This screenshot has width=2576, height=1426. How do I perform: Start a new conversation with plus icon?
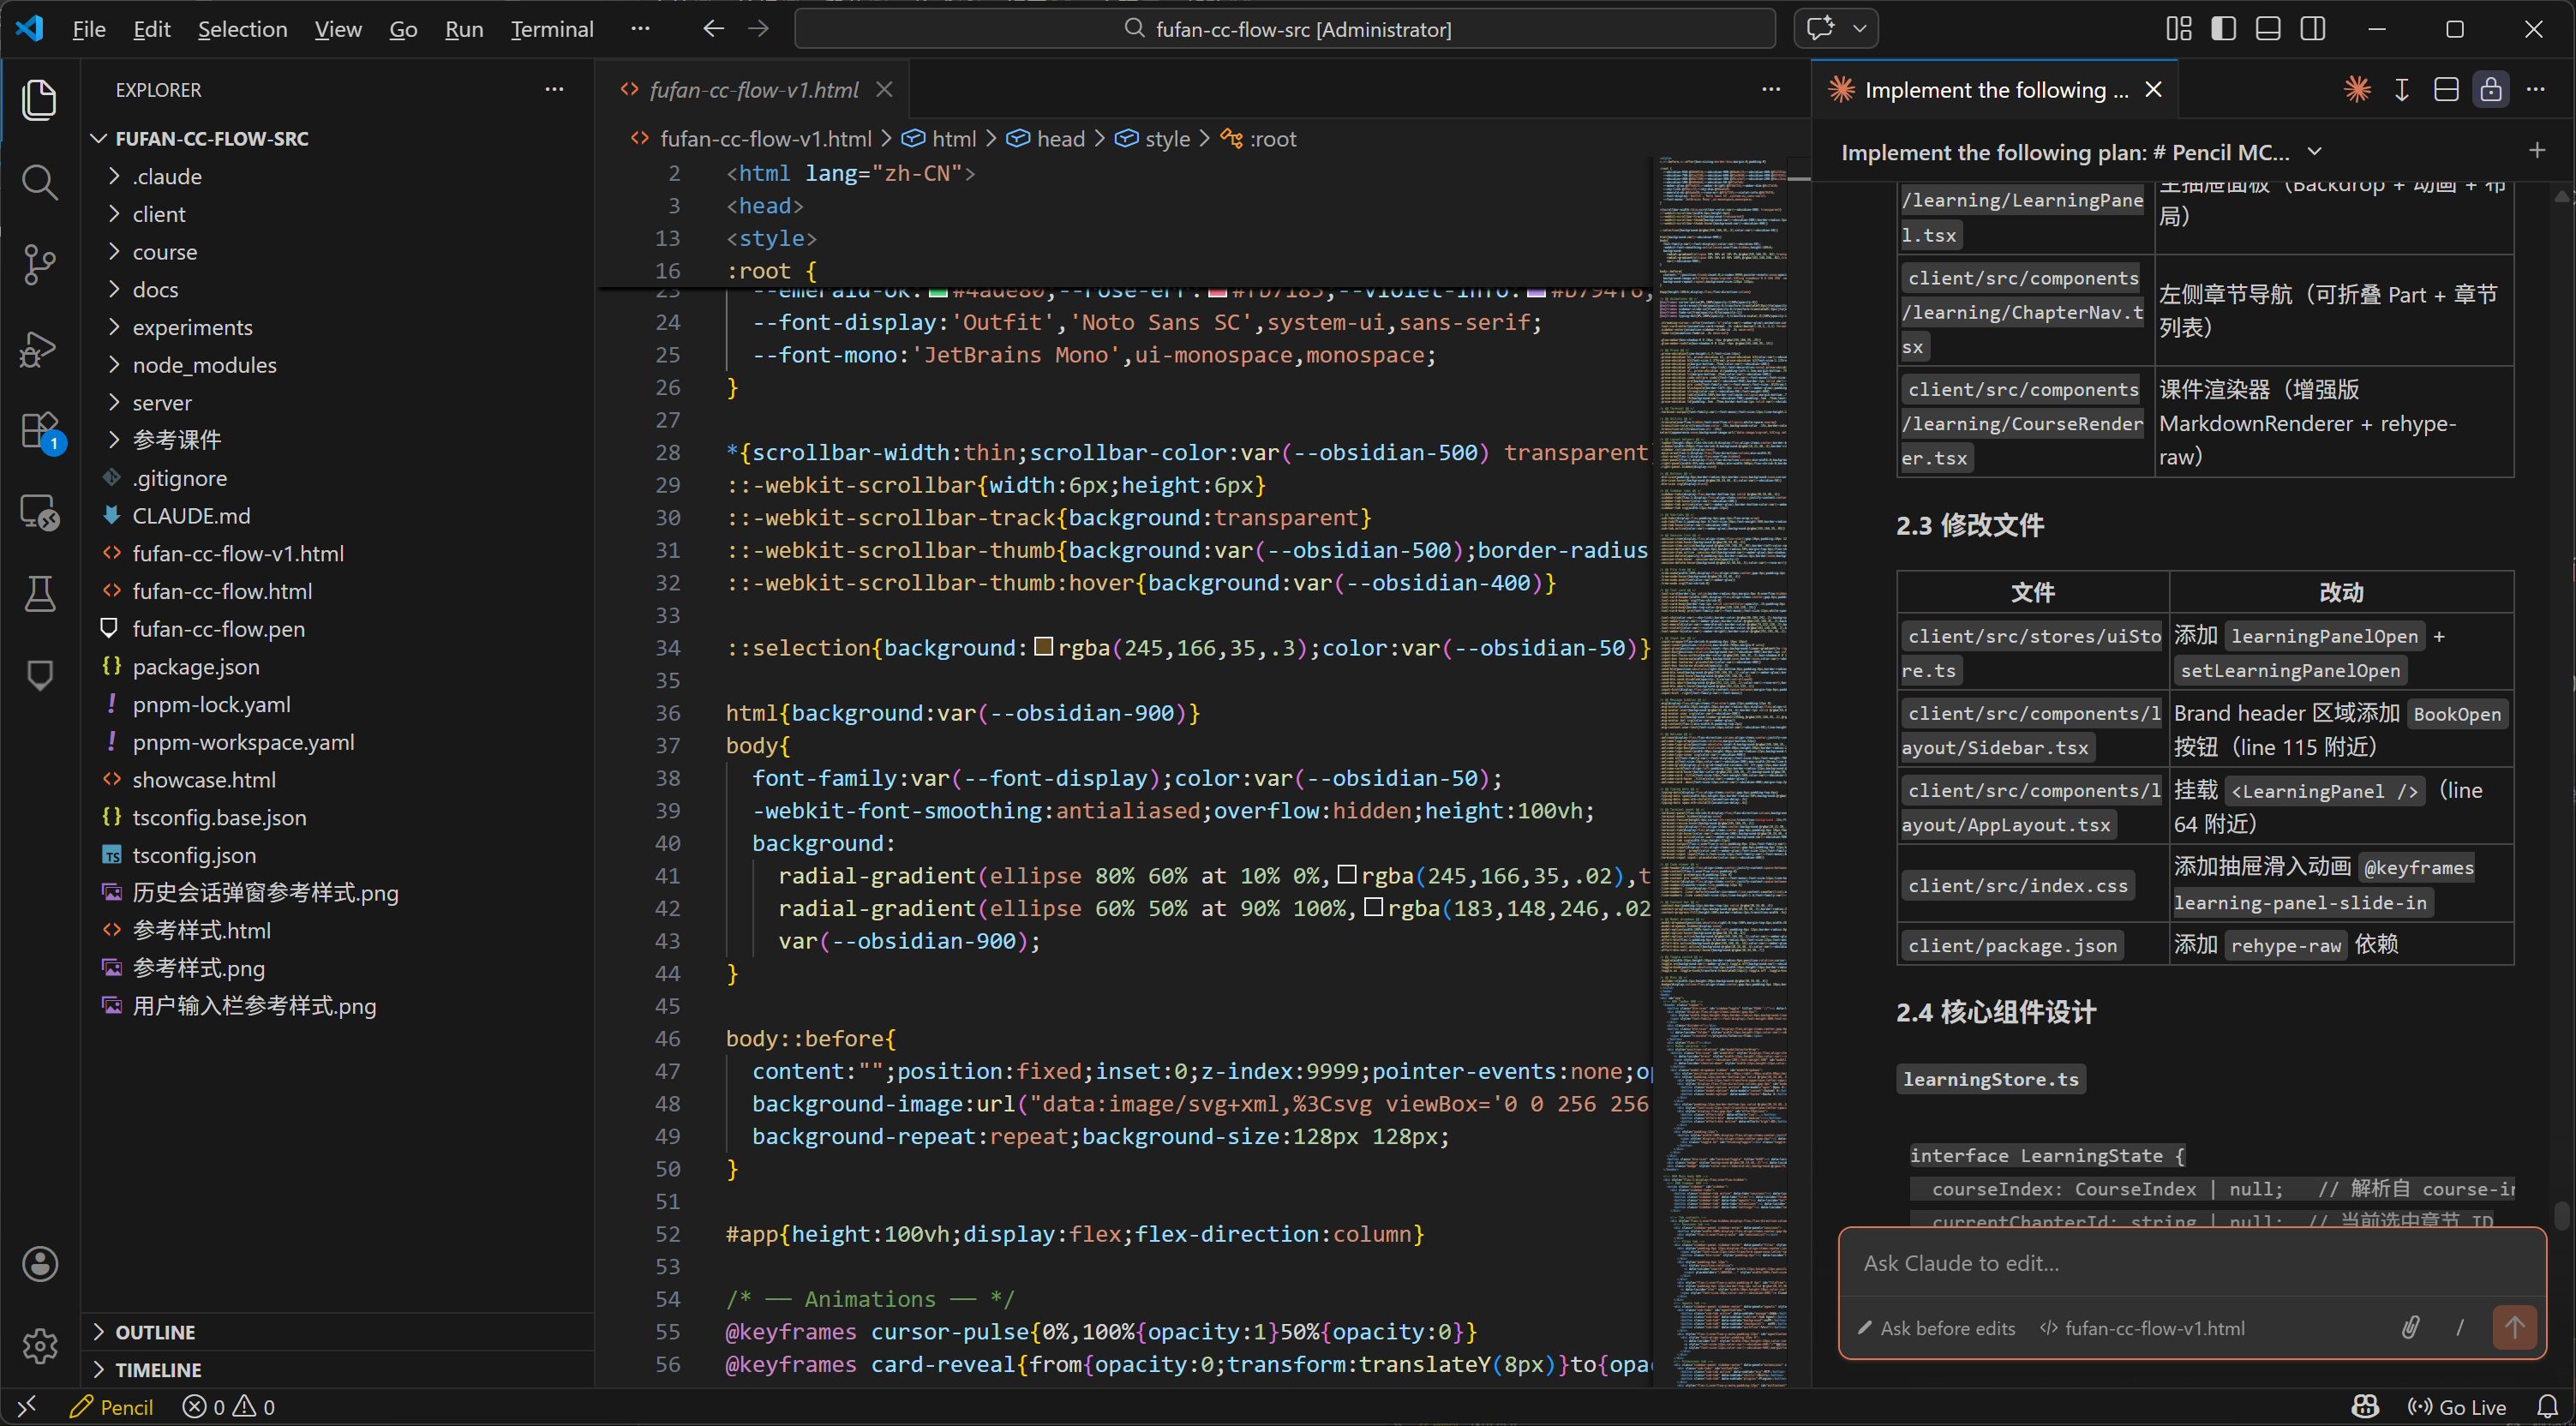point(2537,151)
